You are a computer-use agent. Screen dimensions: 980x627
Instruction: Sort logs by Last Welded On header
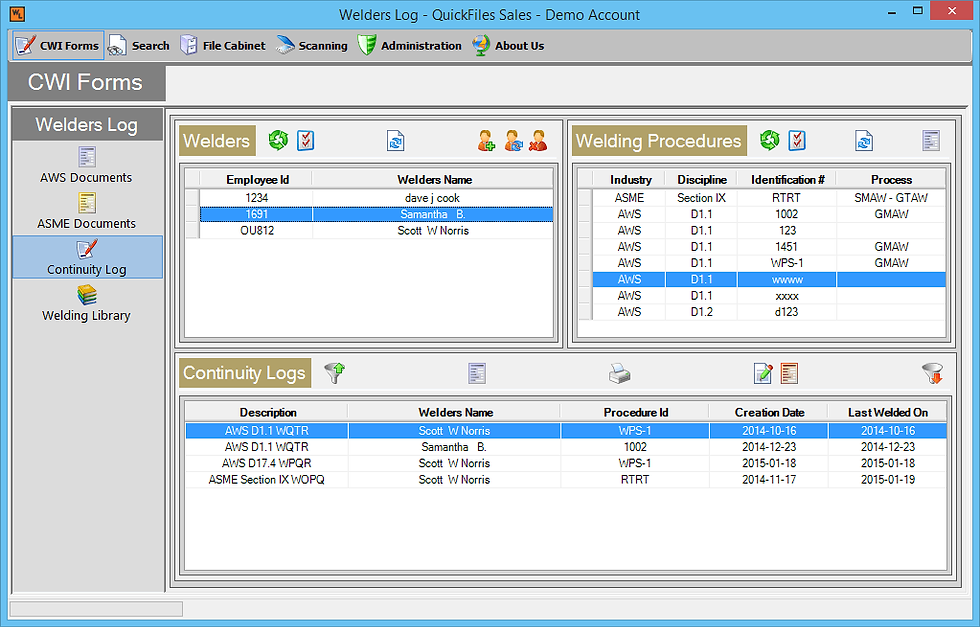[888, 412]
